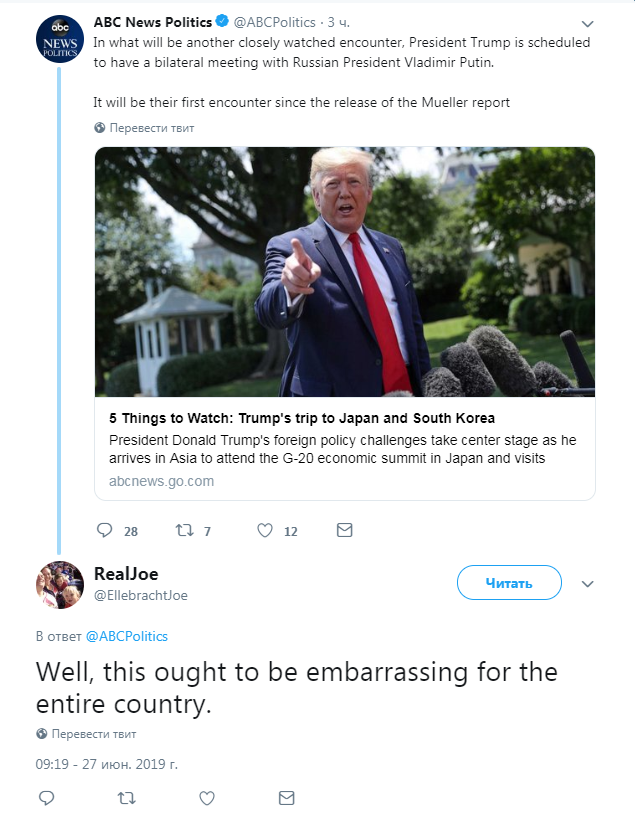The height and width of the screenshot is (834, 635).
Task: Open the 5 Things to Watch article headline
Action: tap(302, 418)
